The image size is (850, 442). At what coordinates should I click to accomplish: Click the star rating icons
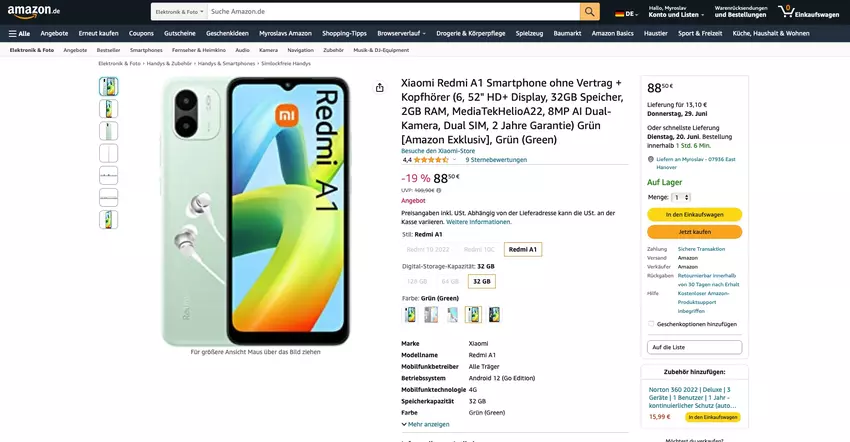click(431, 159)
